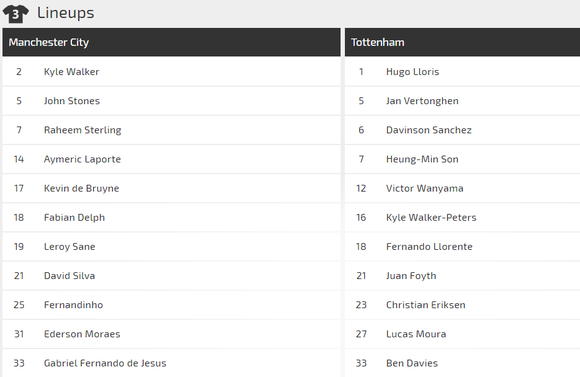Viewport: 580px width, 377px height.
Task: Select the Manchester City header
Action: [x=171, y=42]
